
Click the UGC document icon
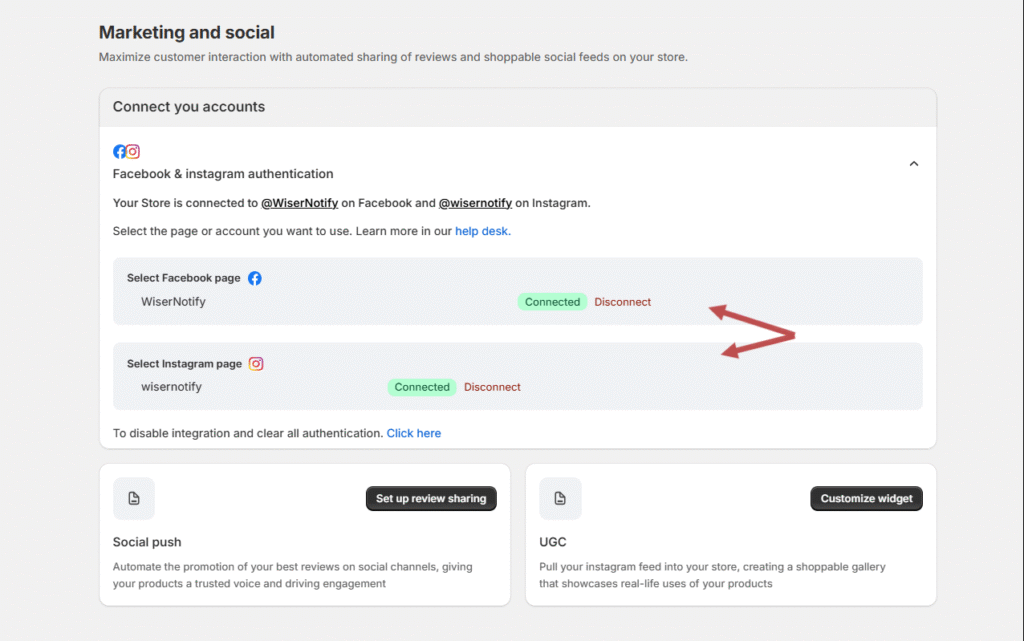tap(560, 498)
